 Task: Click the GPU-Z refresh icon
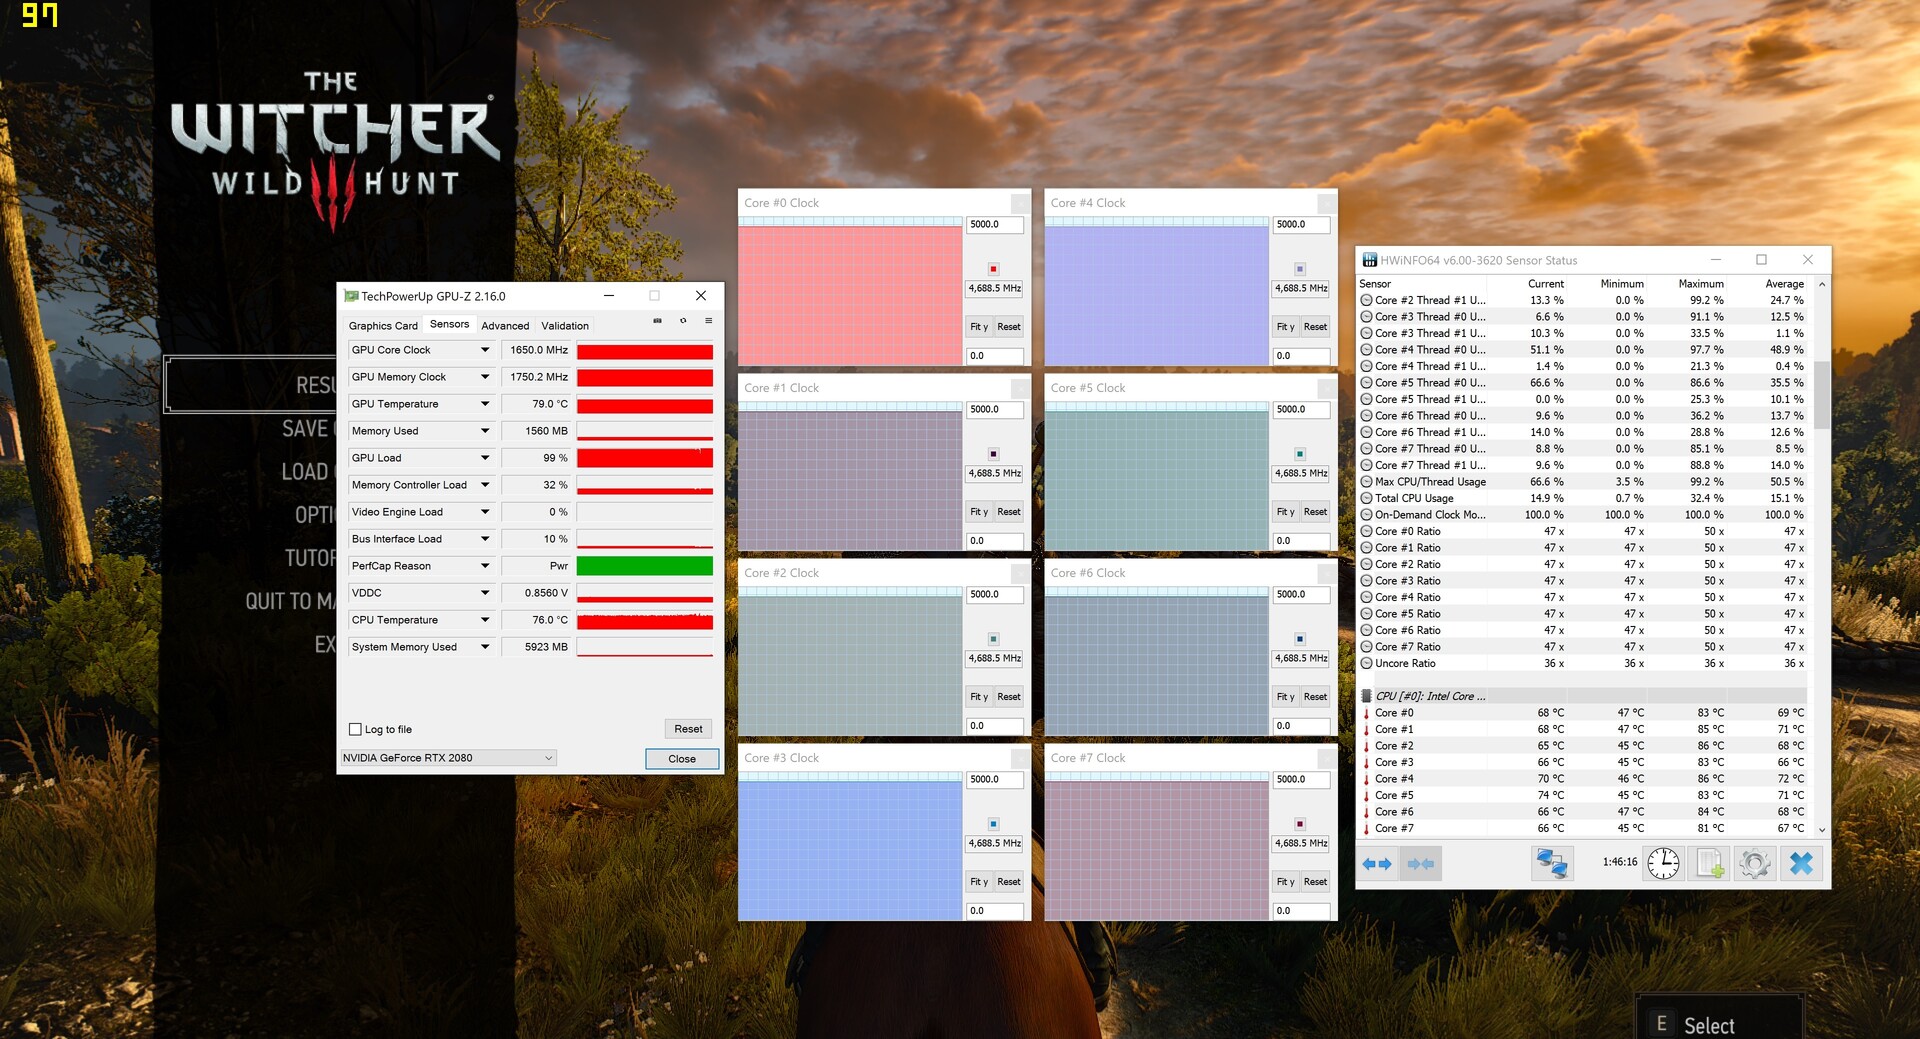(683, 321)
